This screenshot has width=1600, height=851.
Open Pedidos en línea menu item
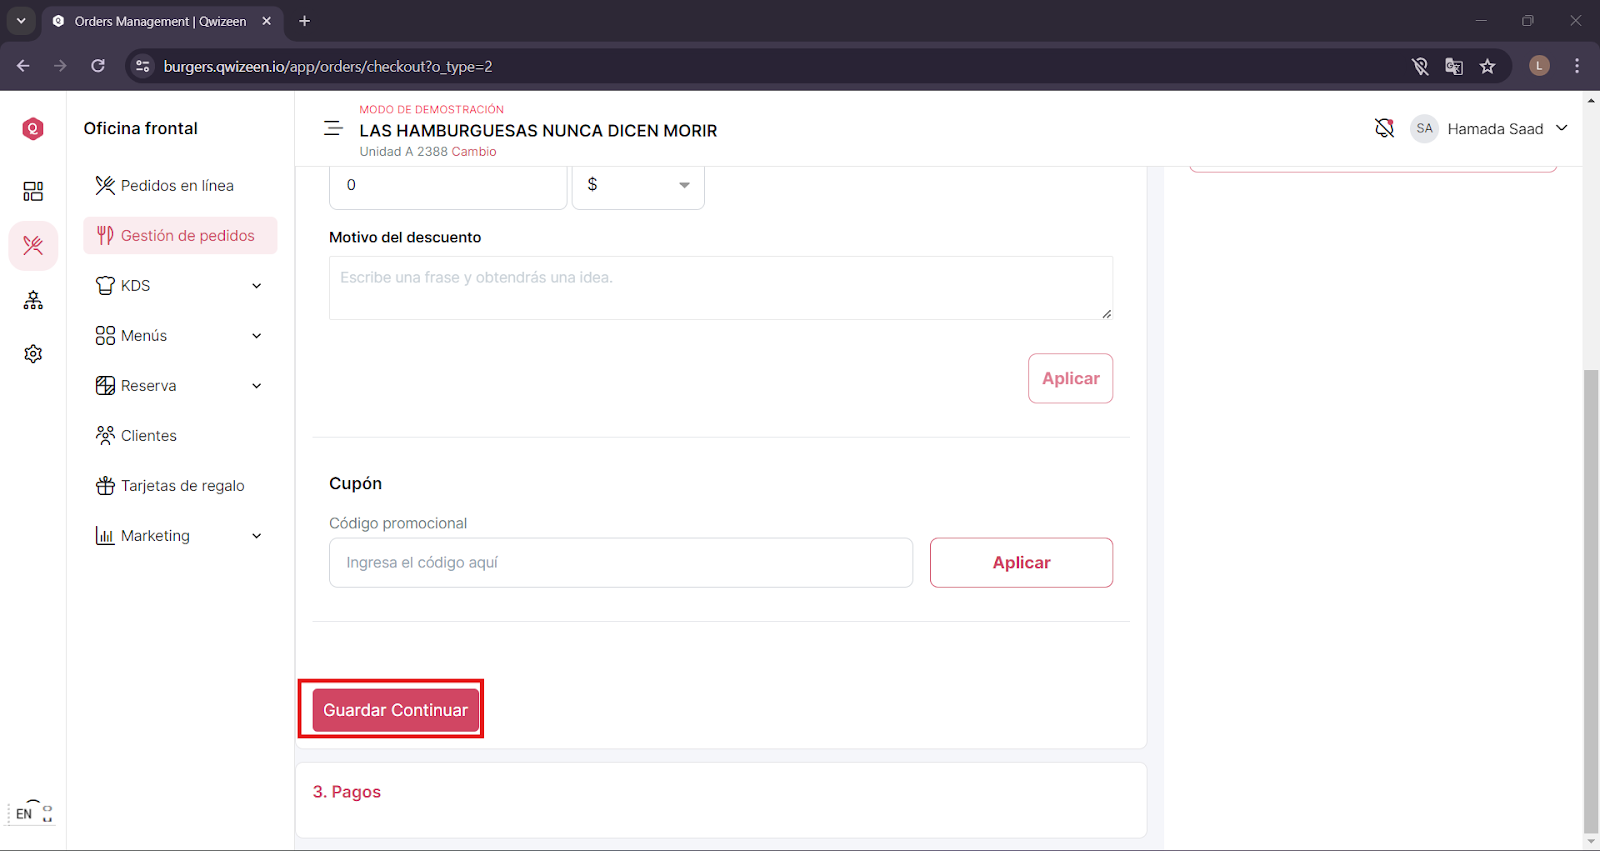[x=180, y=186]
